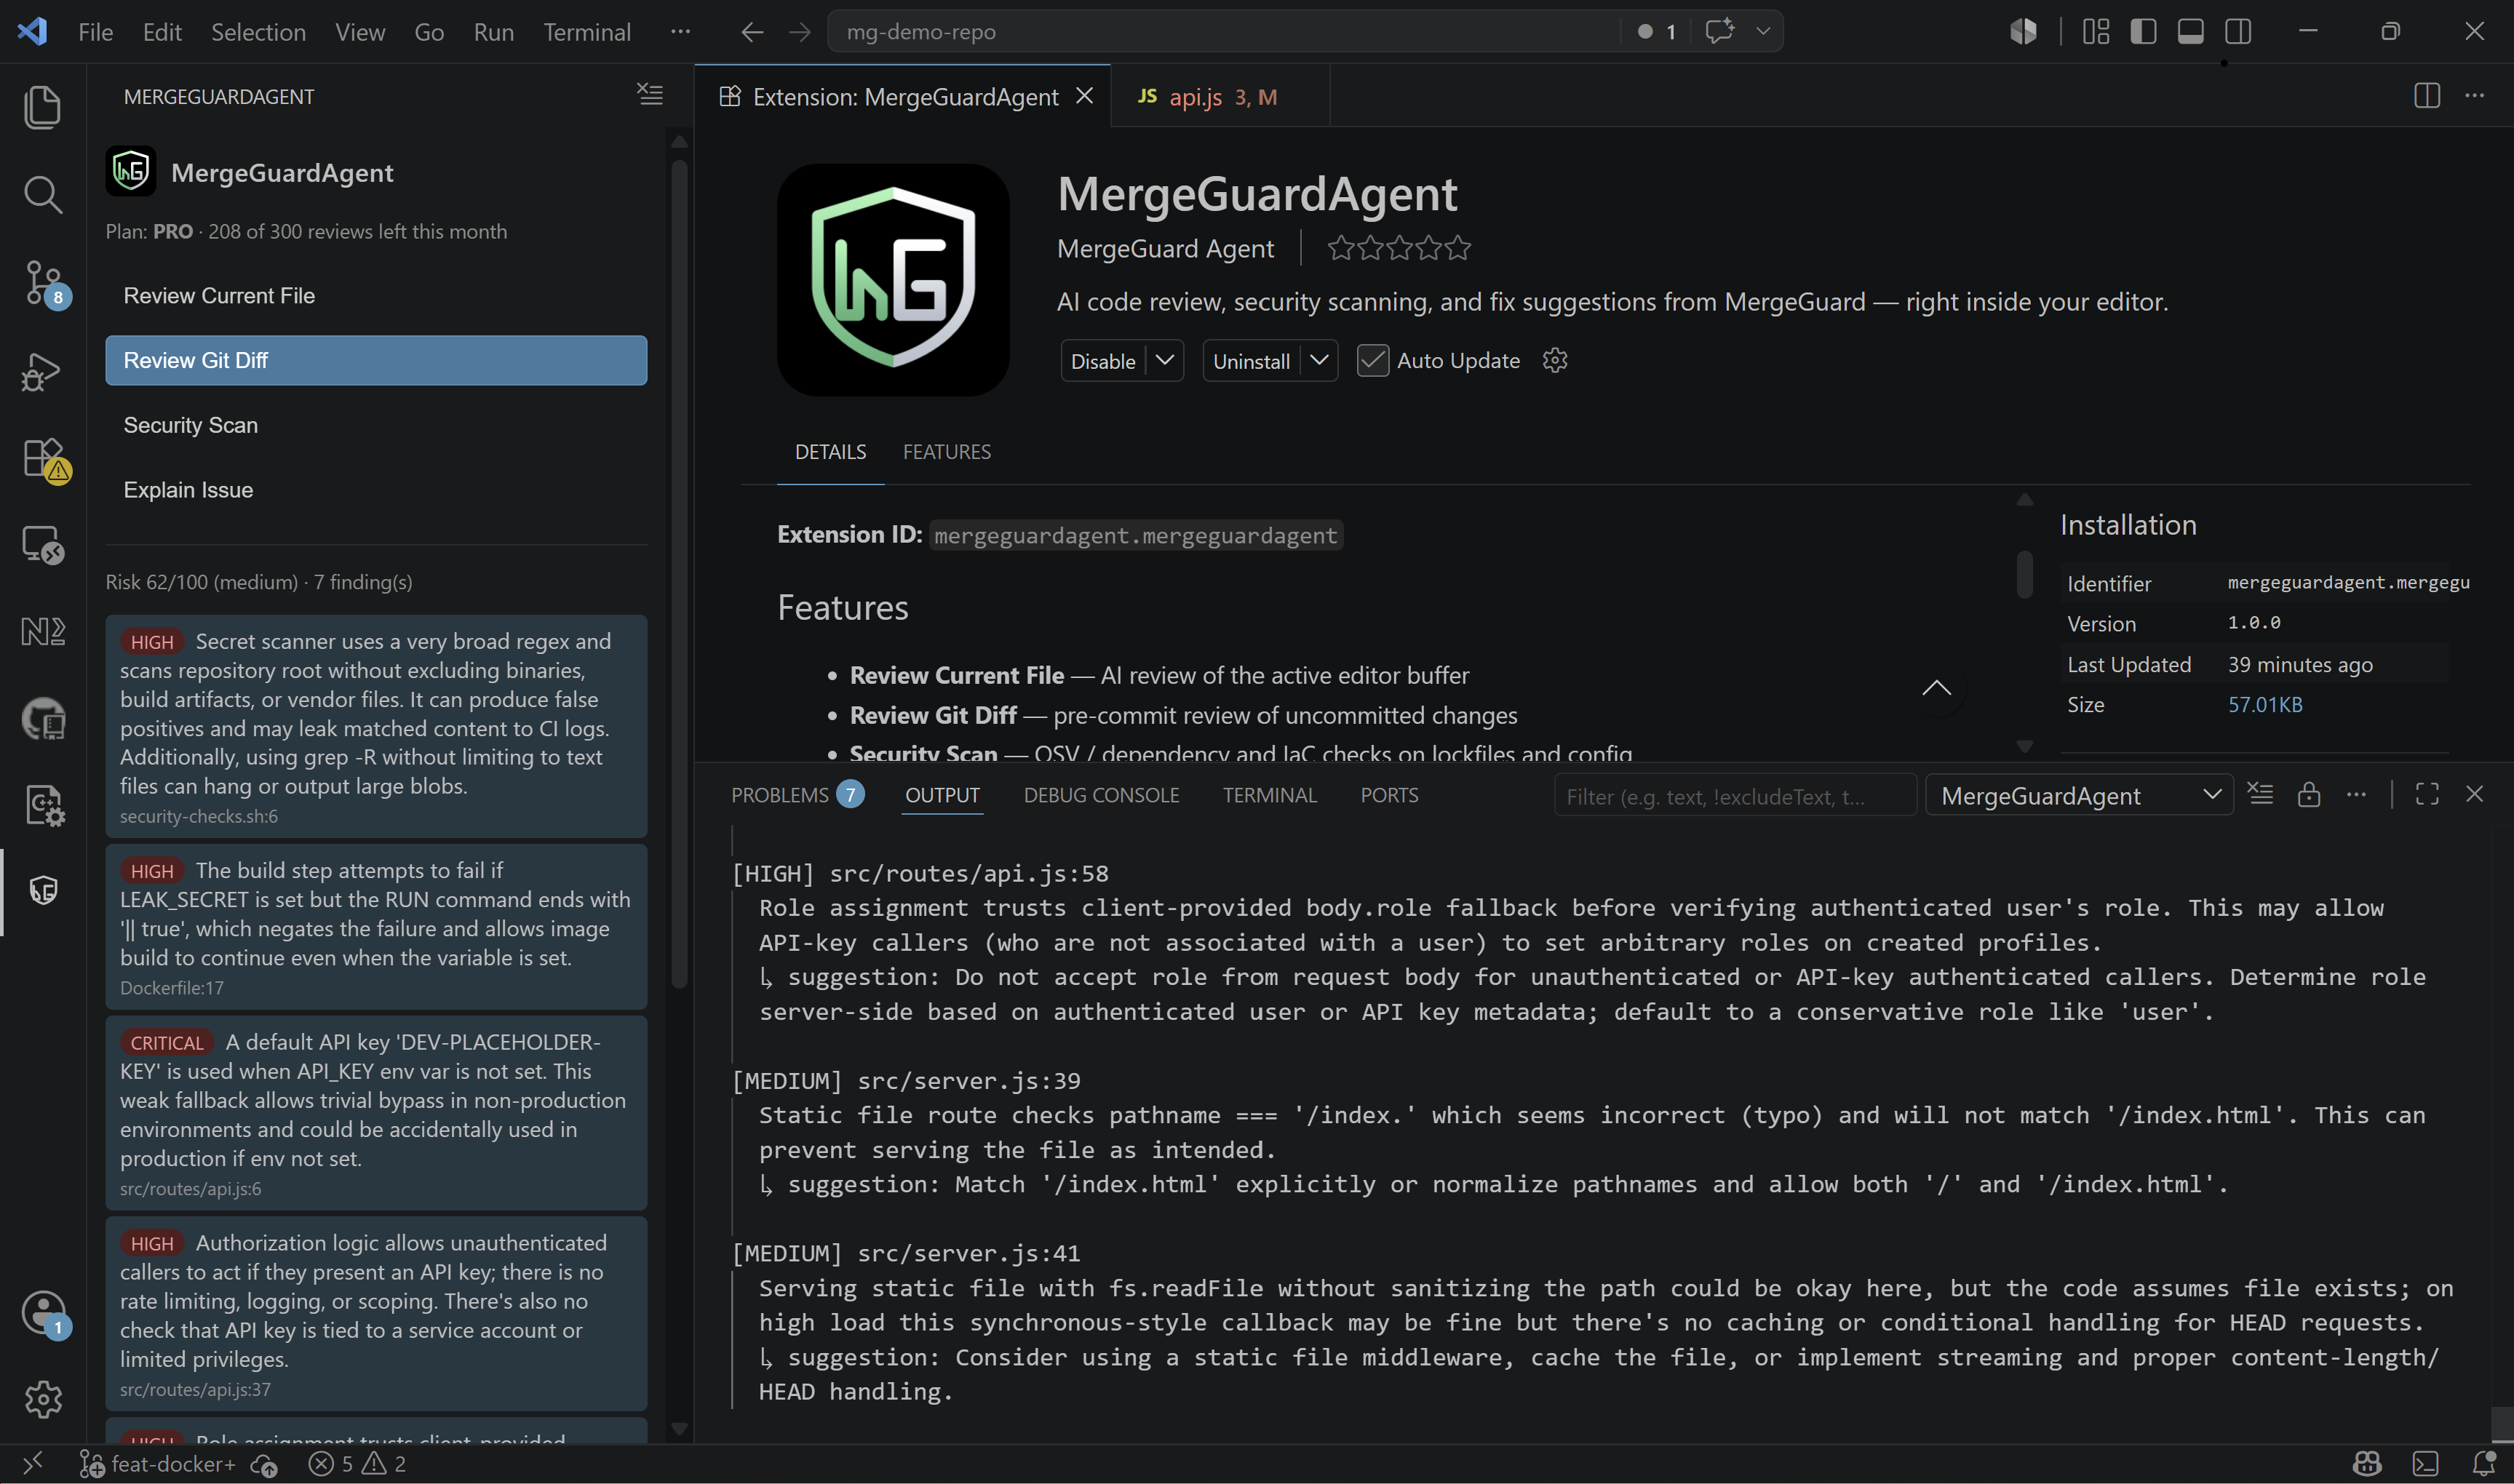Open Disable button dropdown arrow
The image size is (2514, 1484).
tap(1164, 360)
